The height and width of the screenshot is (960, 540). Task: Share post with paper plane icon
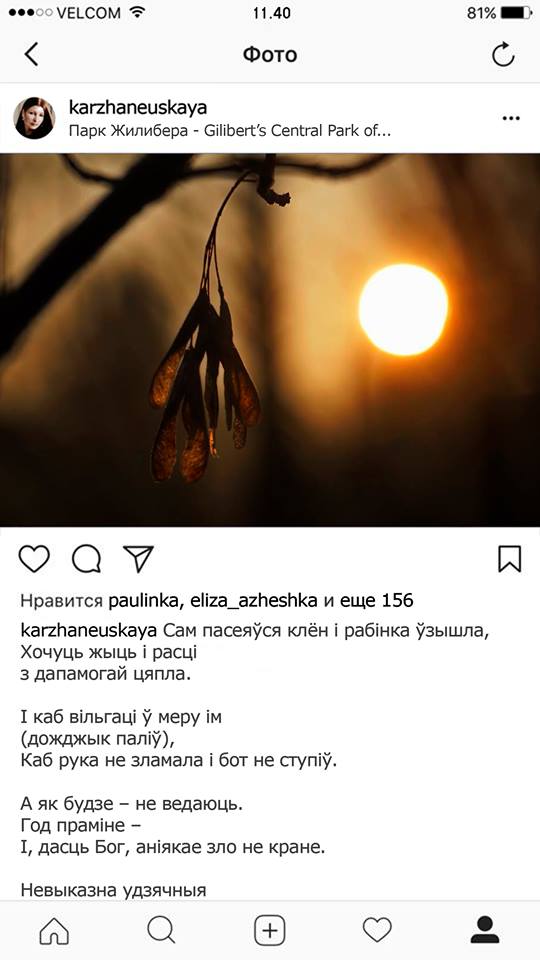pyautogui.click(x=138, y=558)
